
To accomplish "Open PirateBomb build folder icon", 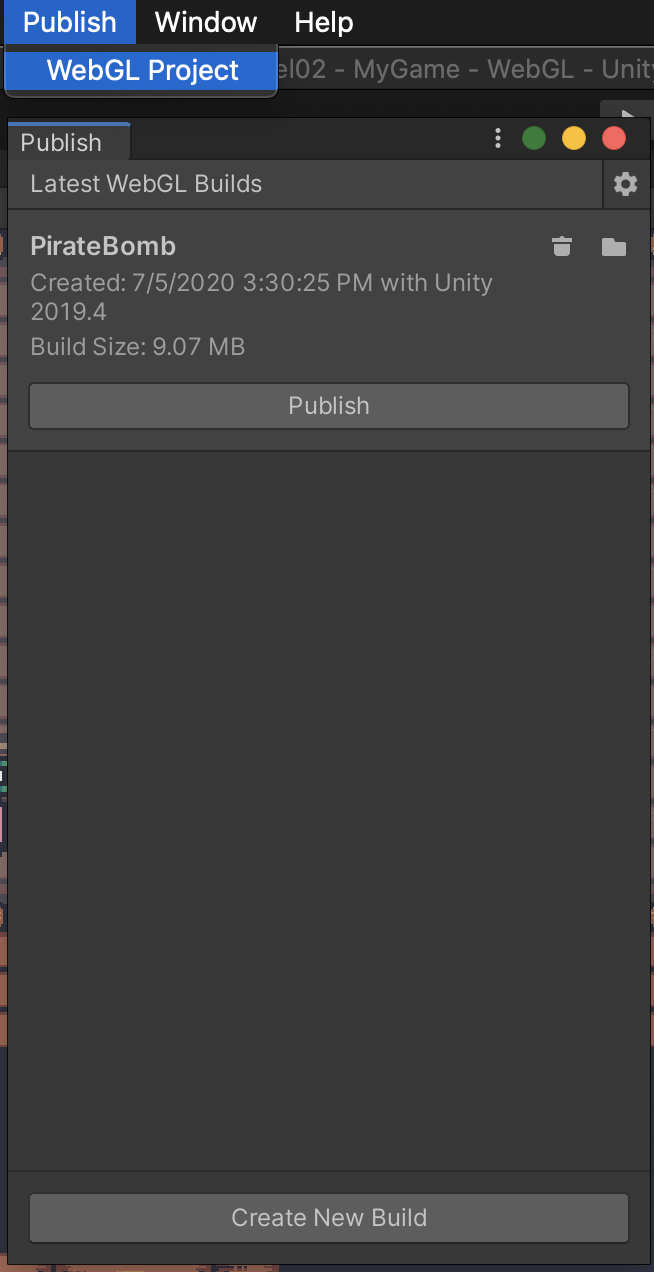I will [x=614, y=247].
